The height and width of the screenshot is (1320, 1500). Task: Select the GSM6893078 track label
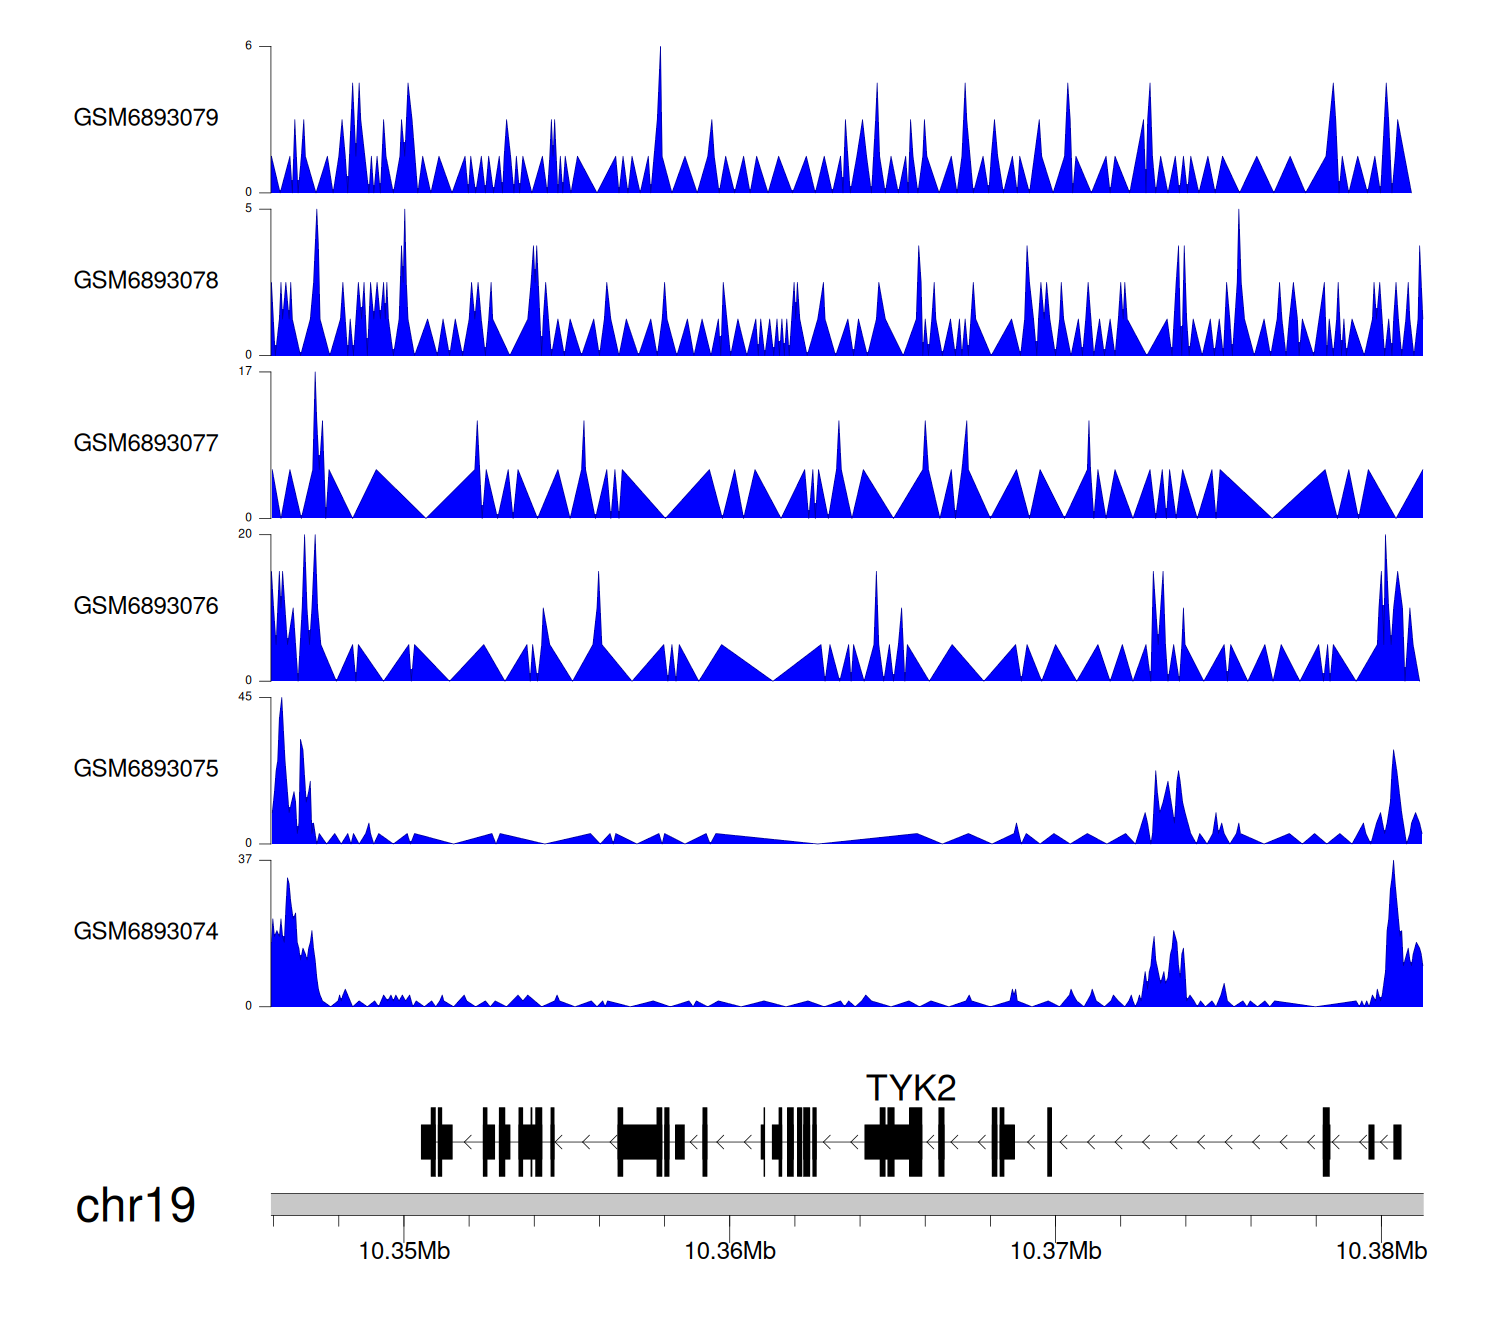(x=146, y=281)
